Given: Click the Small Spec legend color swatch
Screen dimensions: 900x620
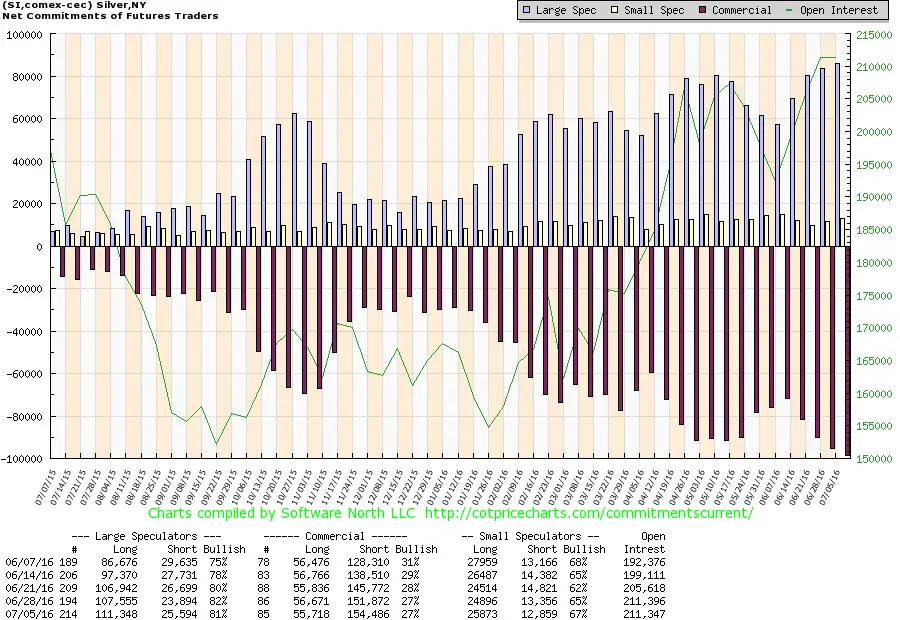Looking at the screenshot, I should click(615, 10).
